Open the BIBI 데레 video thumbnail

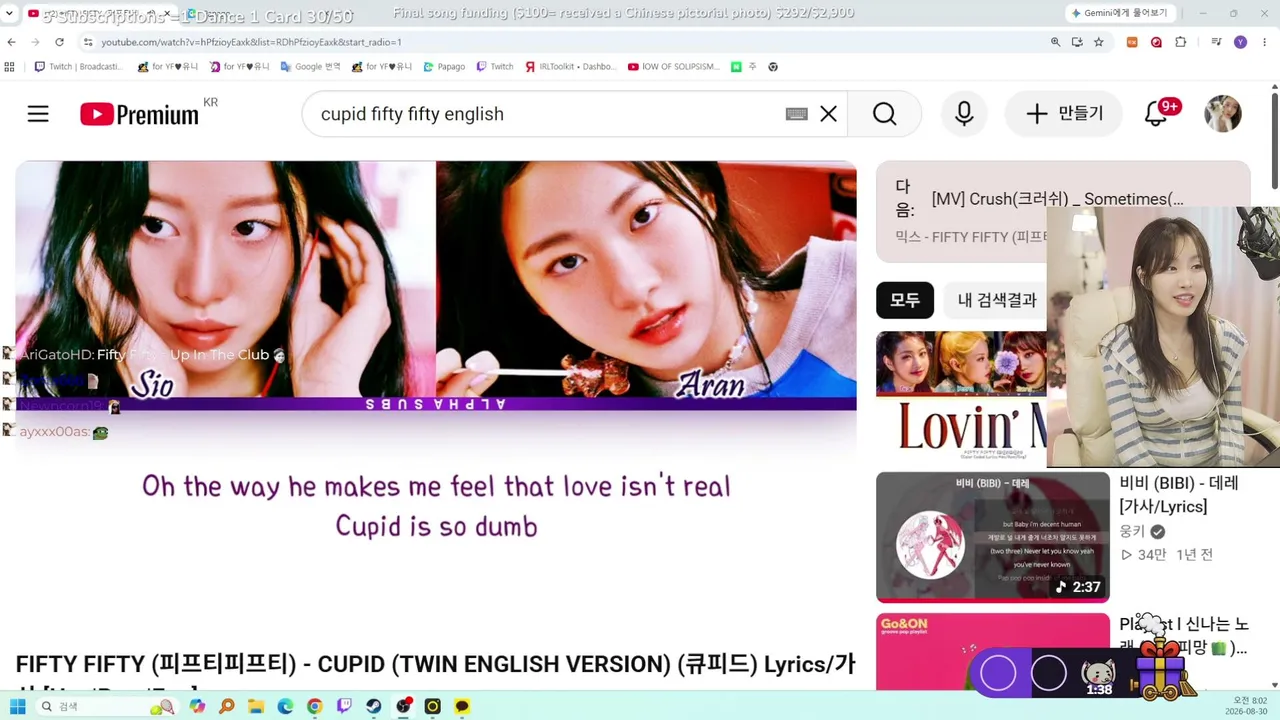(993, 537)
